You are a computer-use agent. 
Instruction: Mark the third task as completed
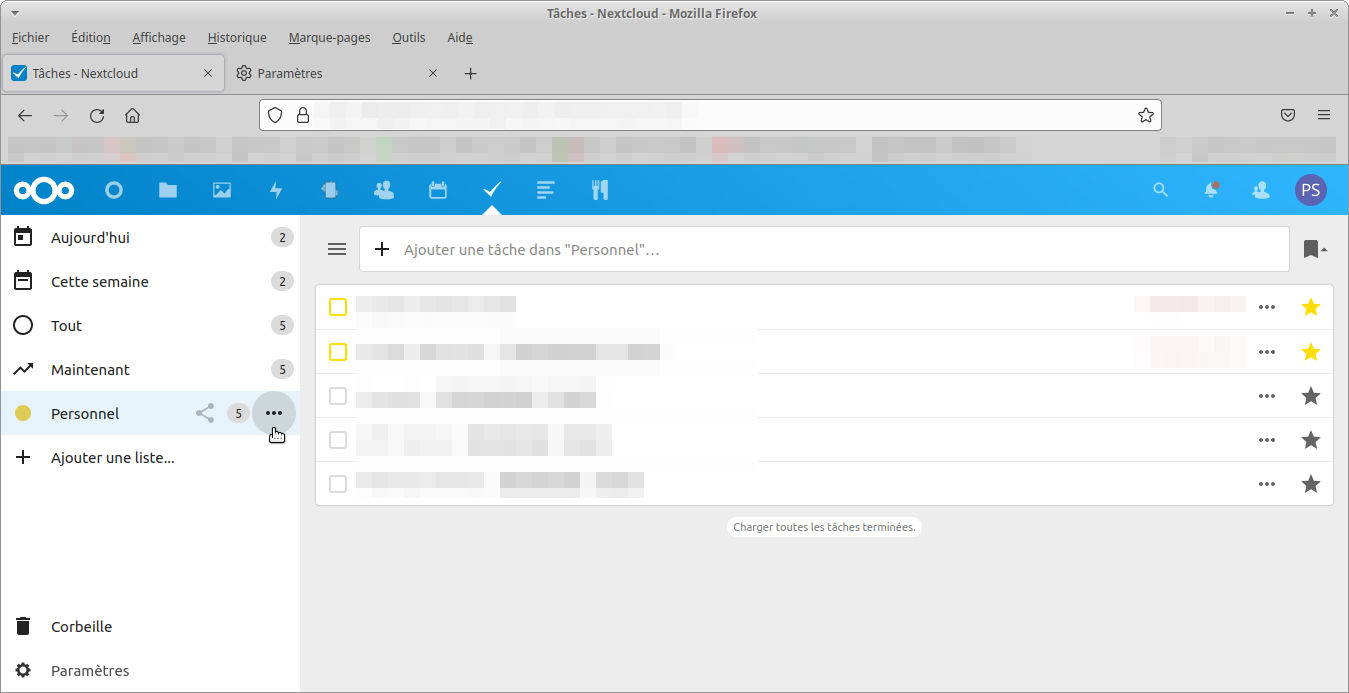(338, 396)
